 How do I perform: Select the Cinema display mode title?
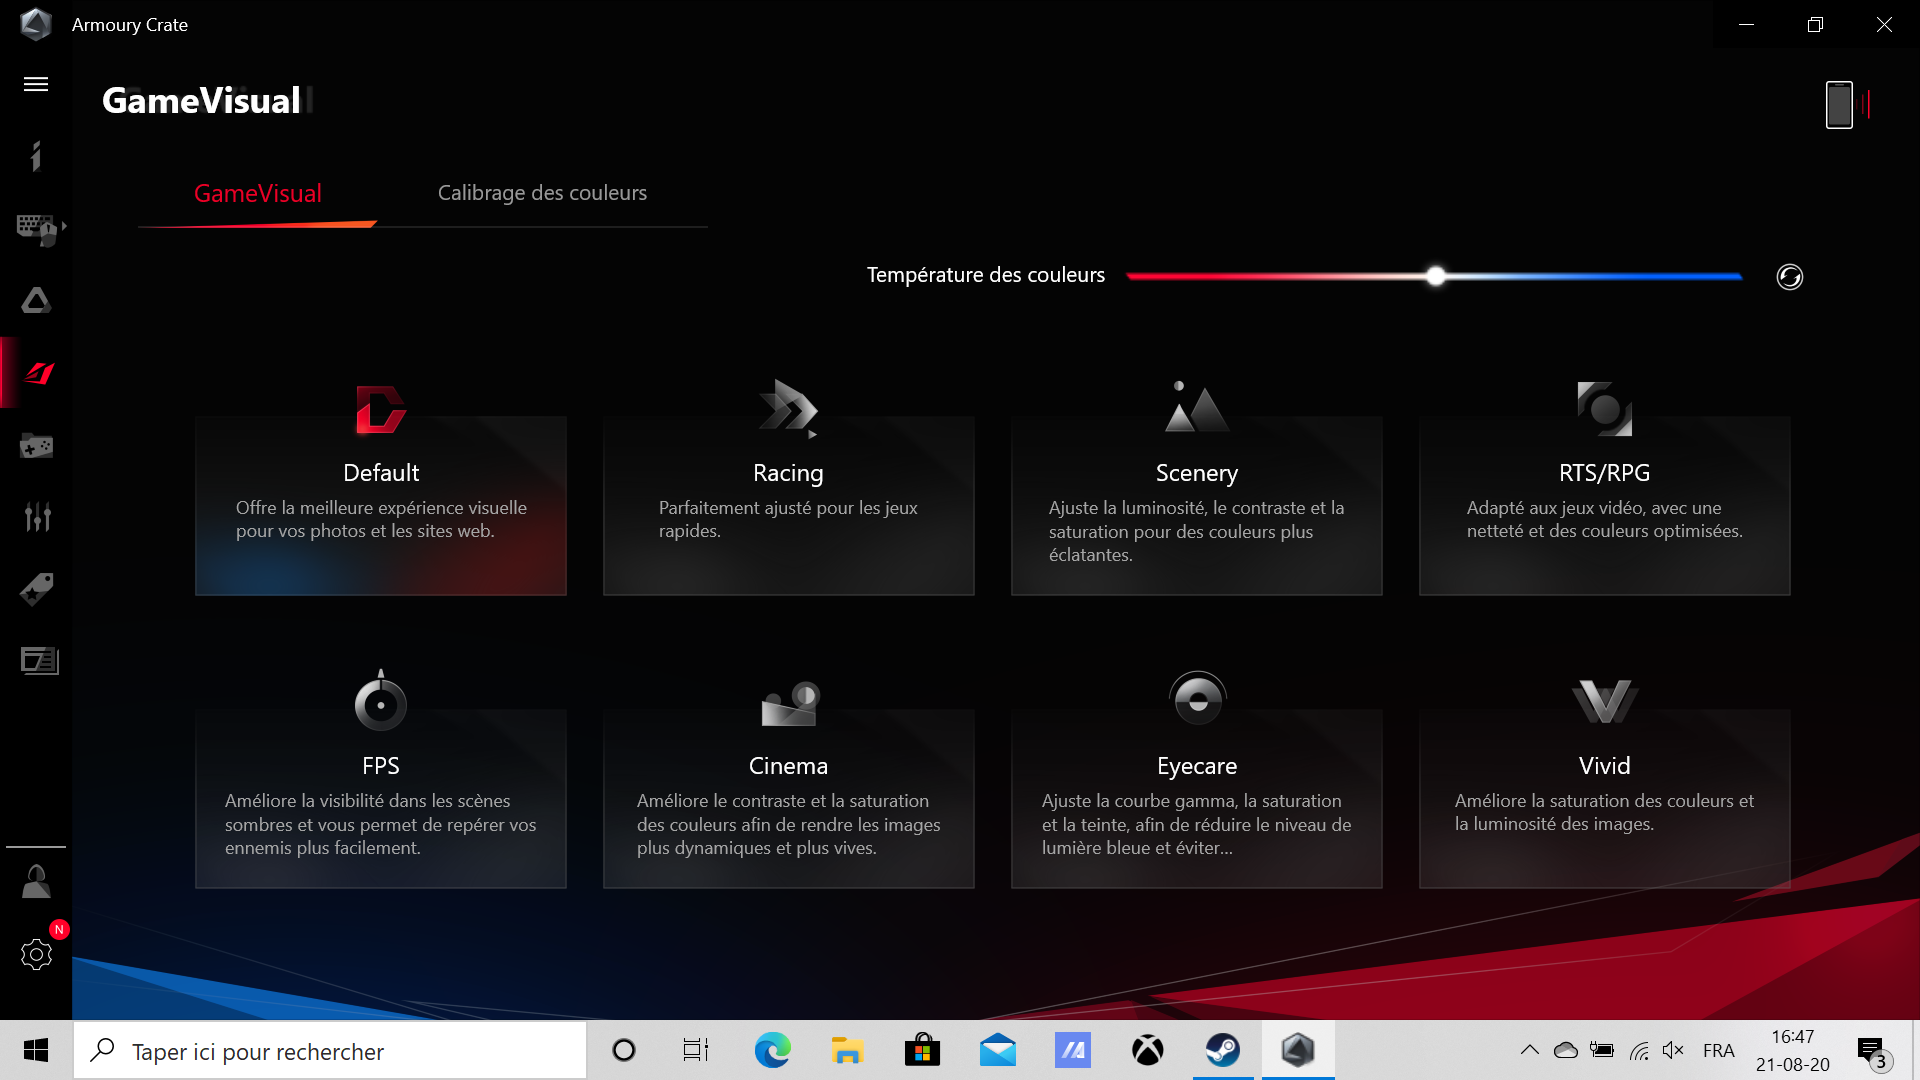788,766
